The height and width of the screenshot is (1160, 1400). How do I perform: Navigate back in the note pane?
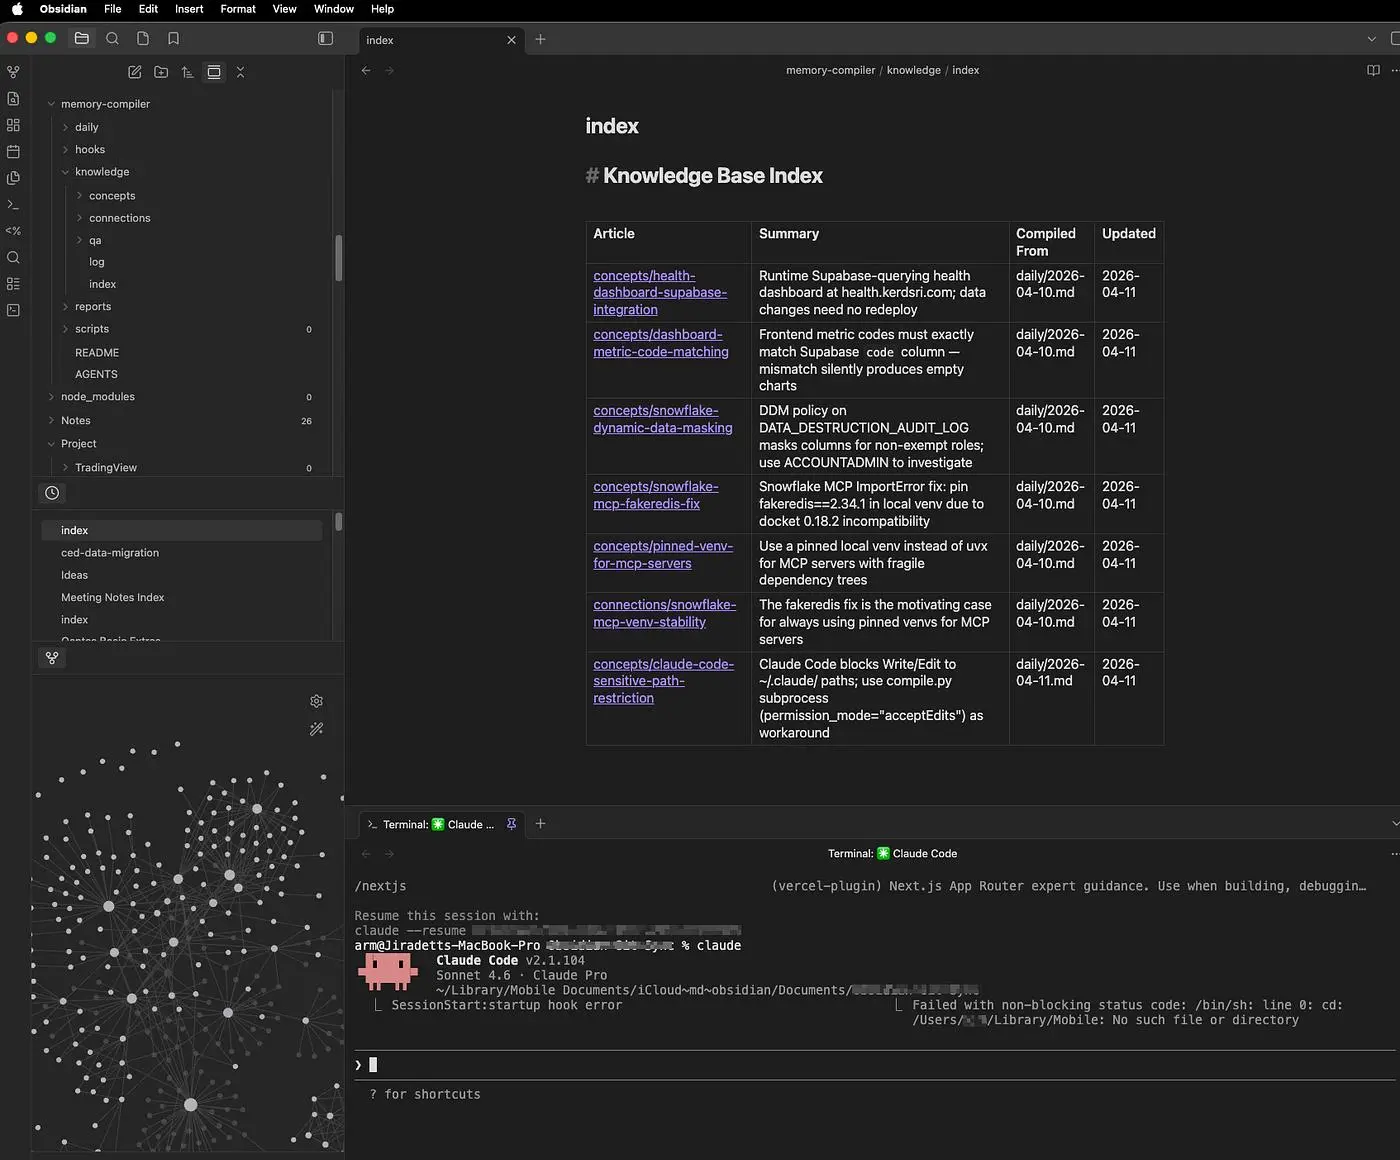pos(366,70)
